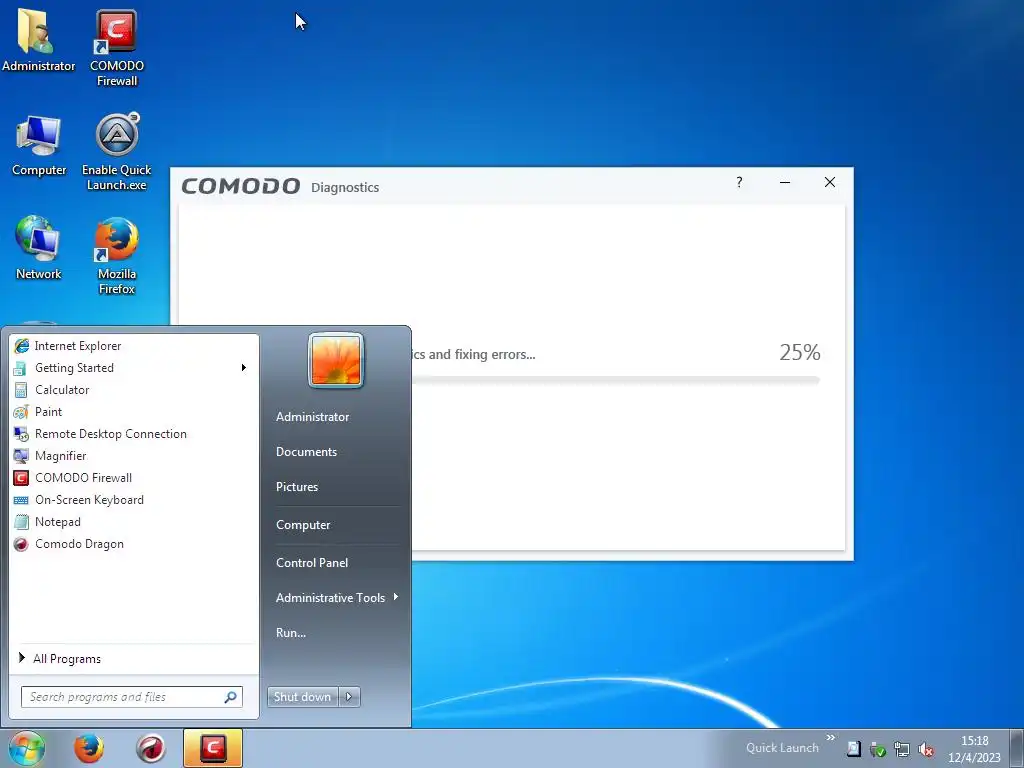1024x768 pixels.
Task: Click the diagnostics progress bar
Action: pyautogui.click(x=615, y=380)
